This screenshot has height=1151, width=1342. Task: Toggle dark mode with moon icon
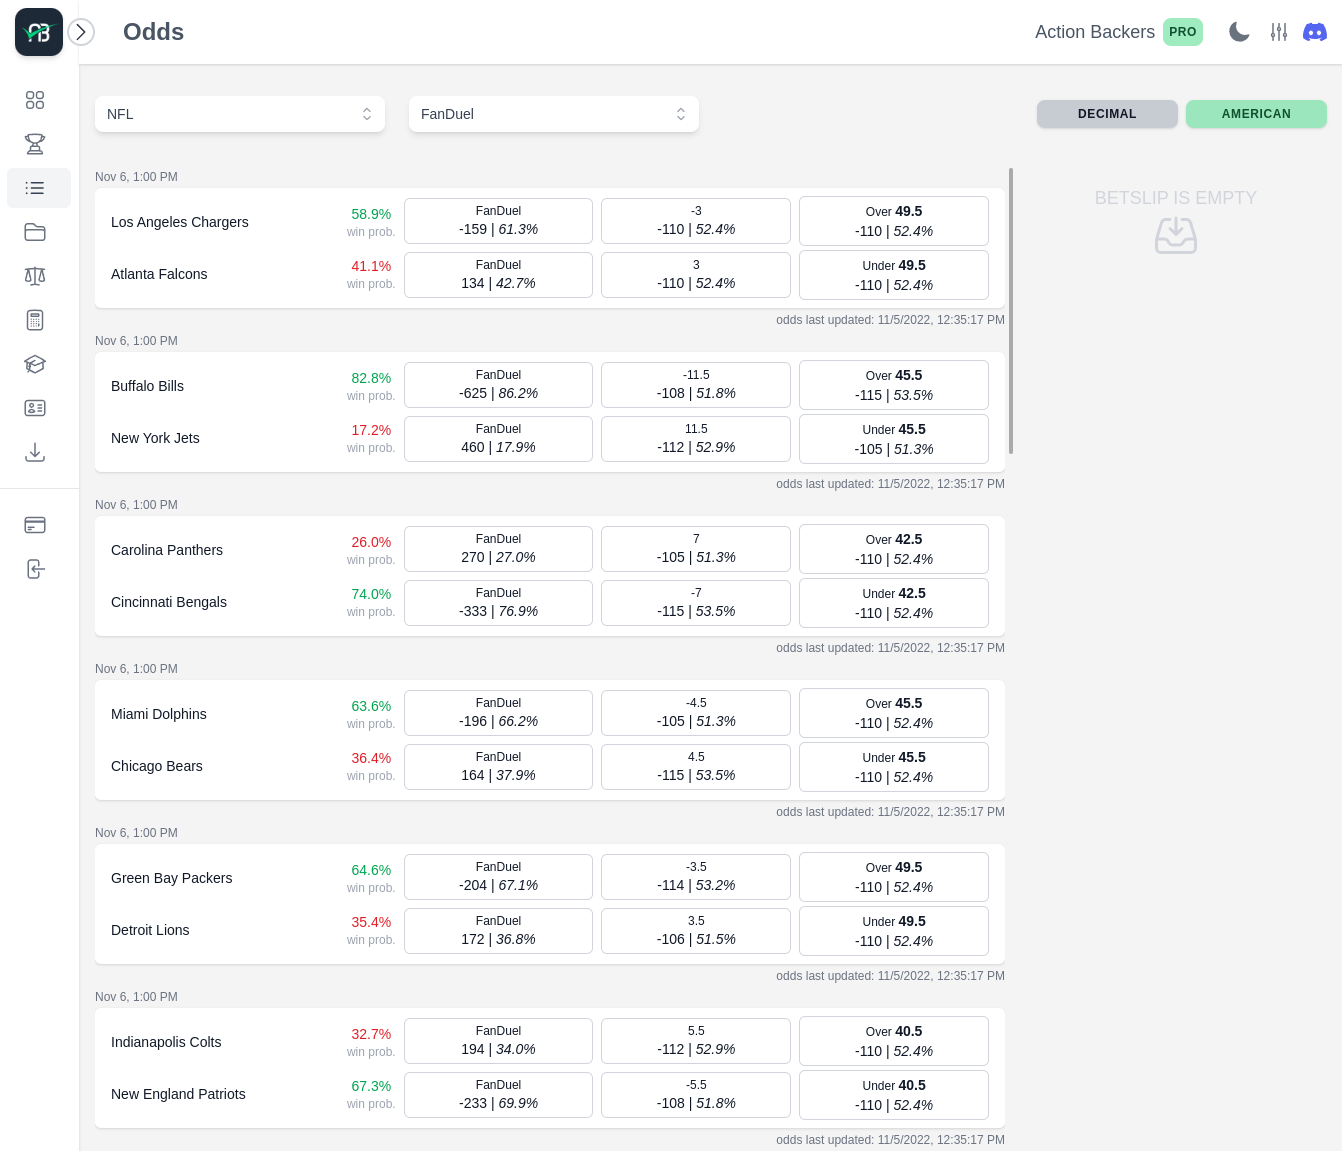click(1239, 32)
